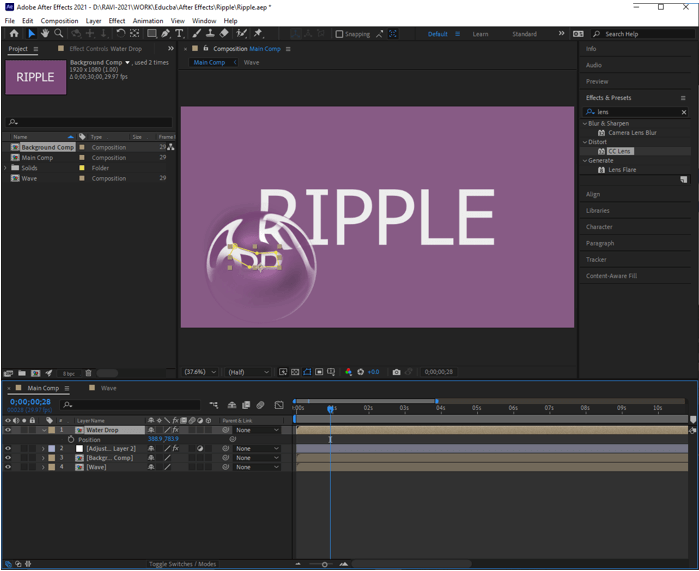Select the Hand tool
The image size is (699, 571).
tap(45, 33)
